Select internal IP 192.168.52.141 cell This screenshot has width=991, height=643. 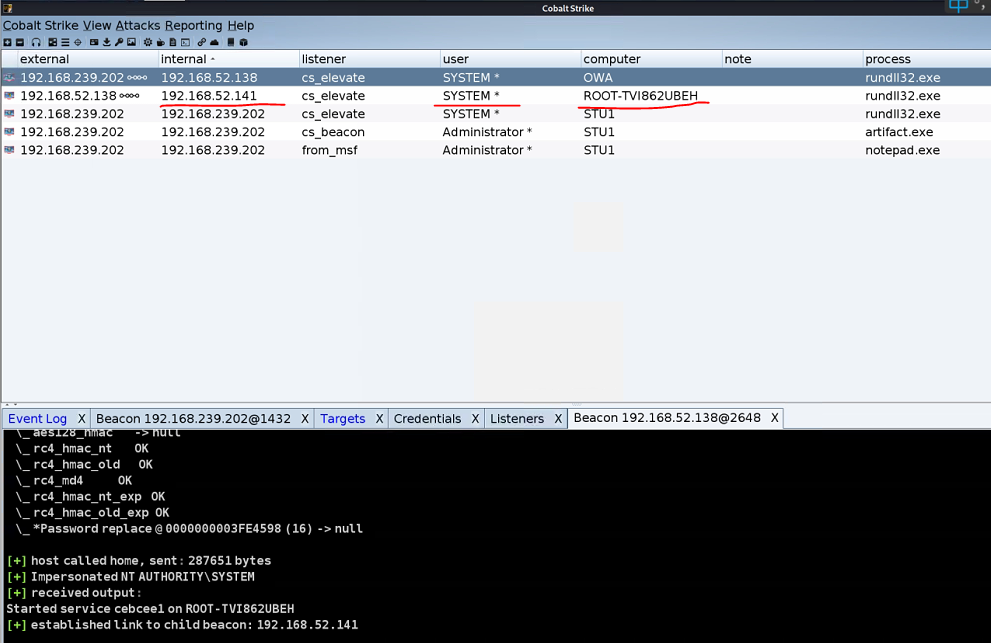coord(209,96)
